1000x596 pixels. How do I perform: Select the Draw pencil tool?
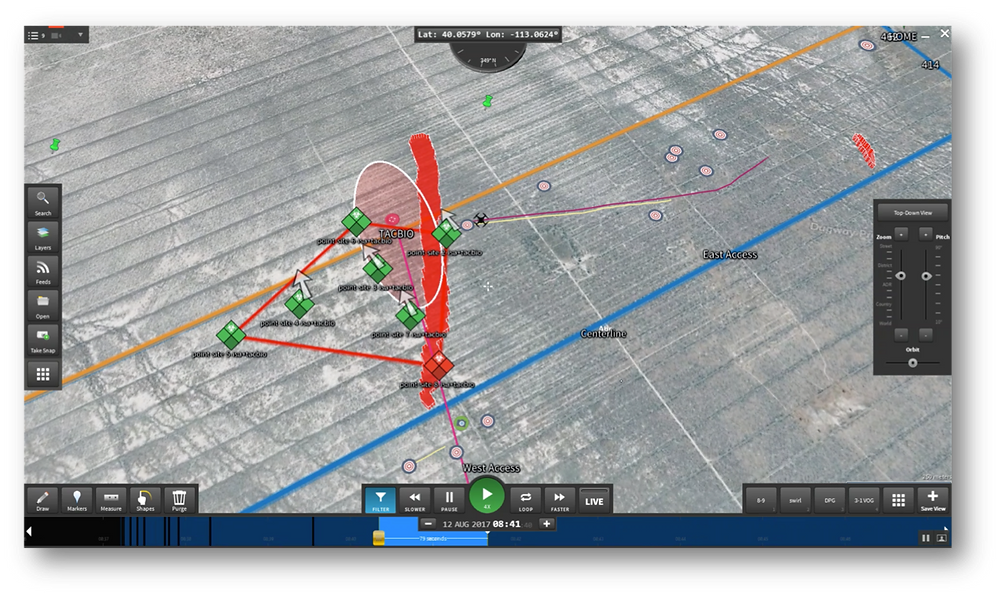[43, 500]
